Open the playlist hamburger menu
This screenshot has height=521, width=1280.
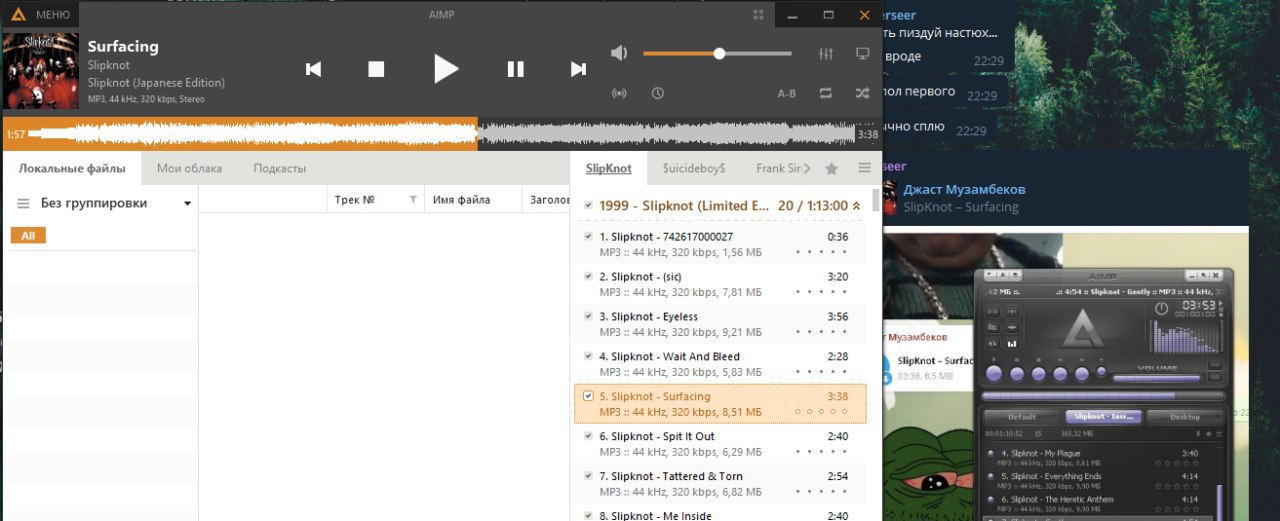pos(865,168)
